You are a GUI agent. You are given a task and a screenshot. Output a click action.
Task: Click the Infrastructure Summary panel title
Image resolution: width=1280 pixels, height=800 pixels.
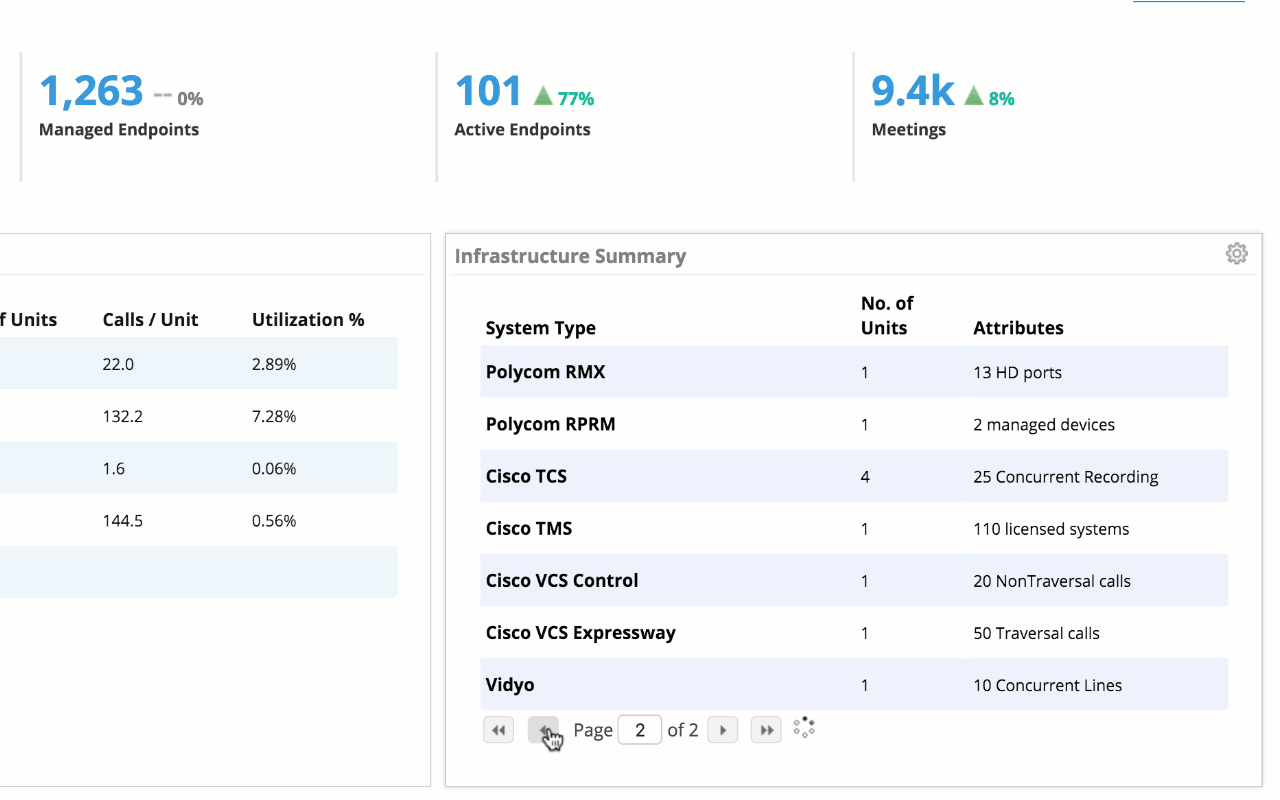(570, 256)
